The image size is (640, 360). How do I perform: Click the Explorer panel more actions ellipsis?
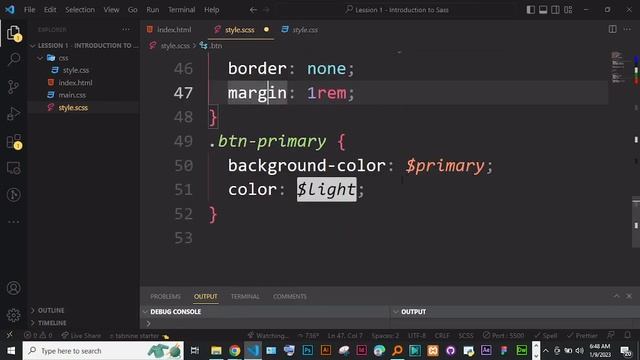click(x=126, y=29)
